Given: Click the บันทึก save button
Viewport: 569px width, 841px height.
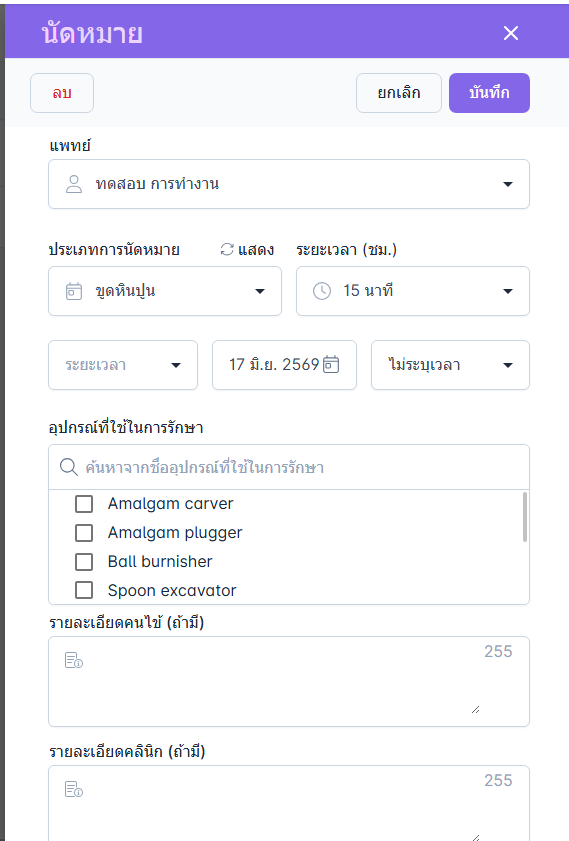Looking at the screenshot, I should coord(489,93).
